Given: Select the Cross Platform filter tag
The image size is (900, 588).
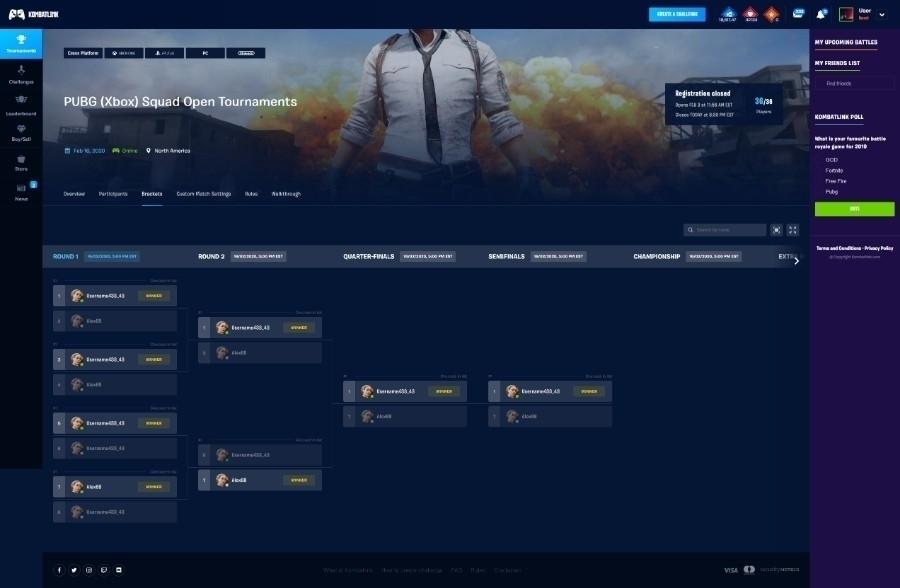Looking at the screenshot, I should (x=83, y=53).
